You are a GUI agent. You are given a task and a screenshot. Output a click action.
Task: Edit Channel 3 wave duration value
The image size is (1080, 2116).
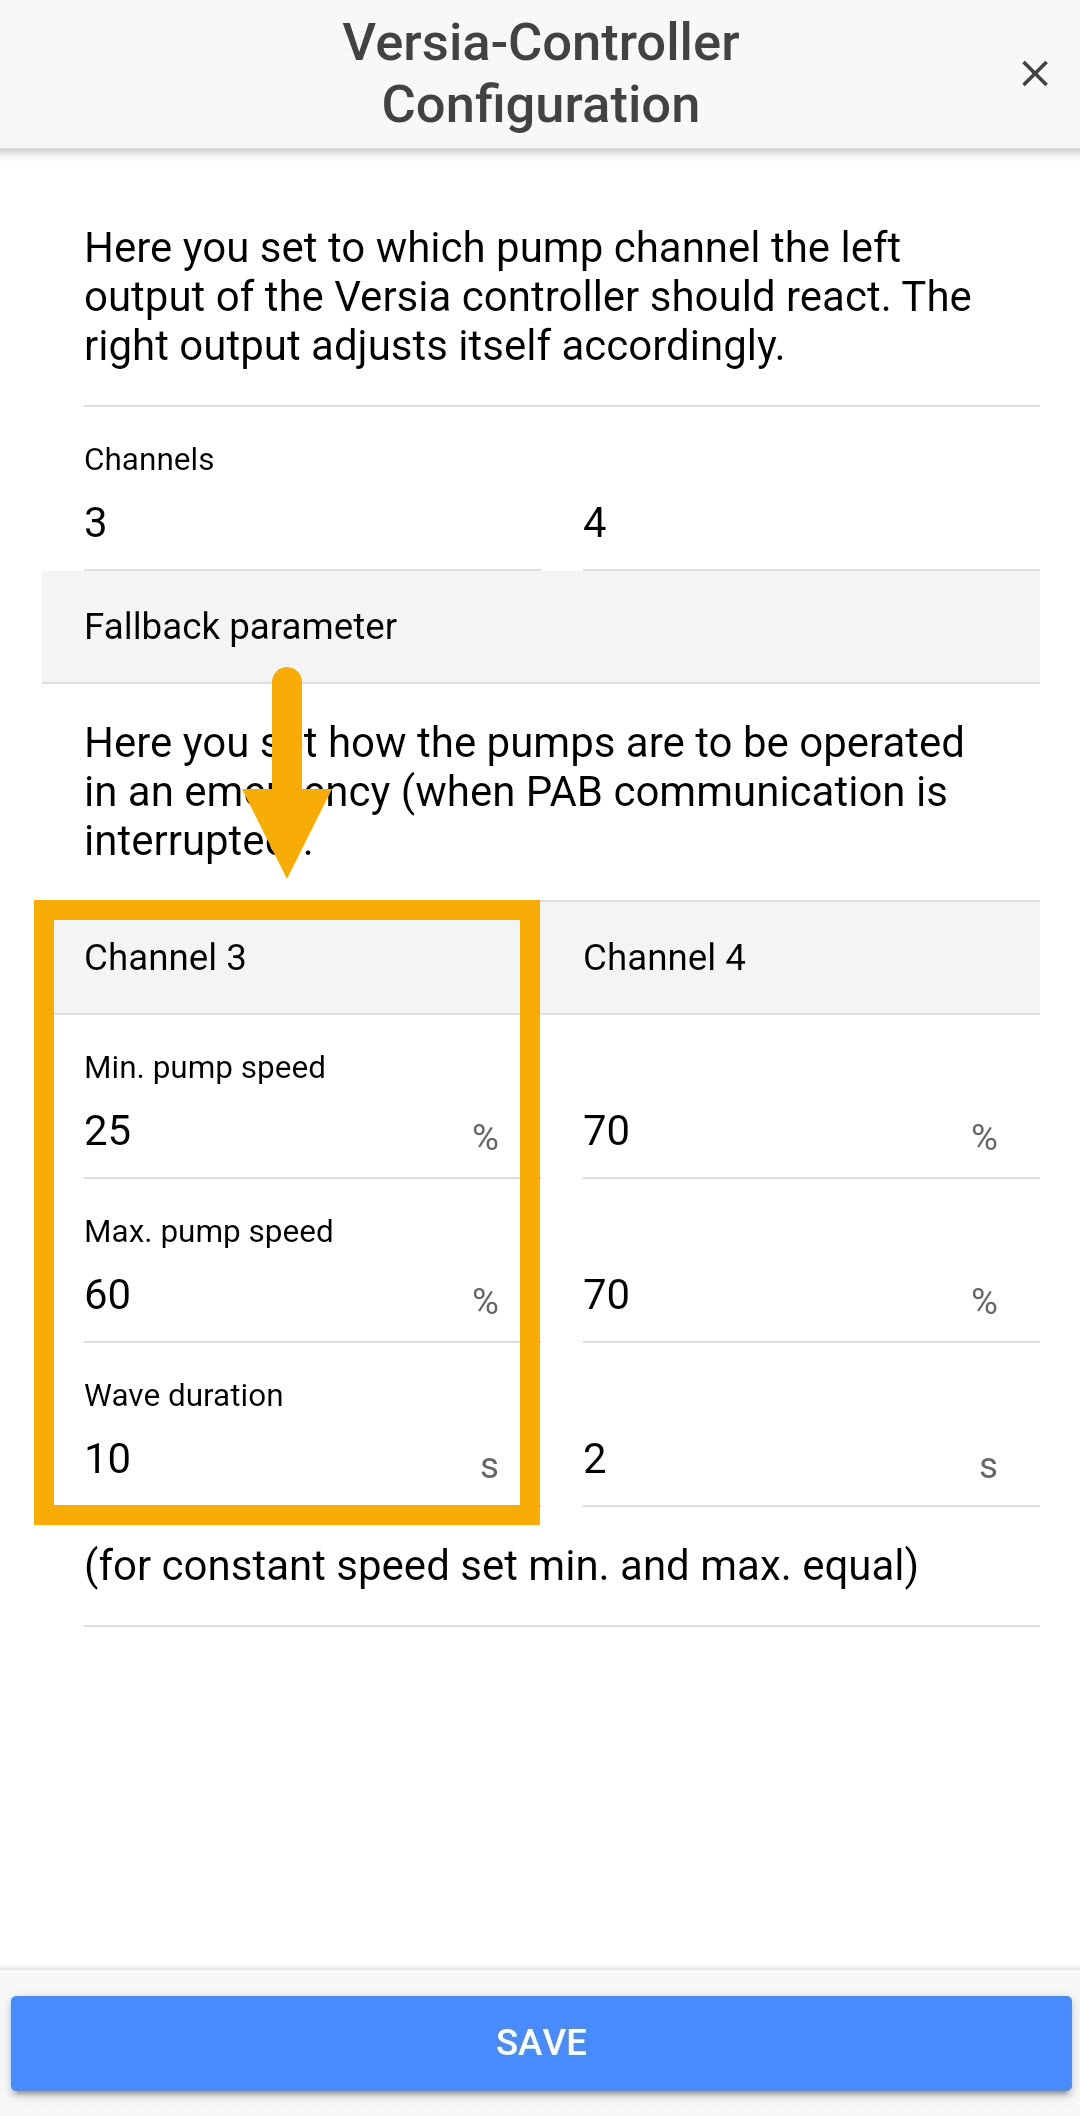[270, 1459]
